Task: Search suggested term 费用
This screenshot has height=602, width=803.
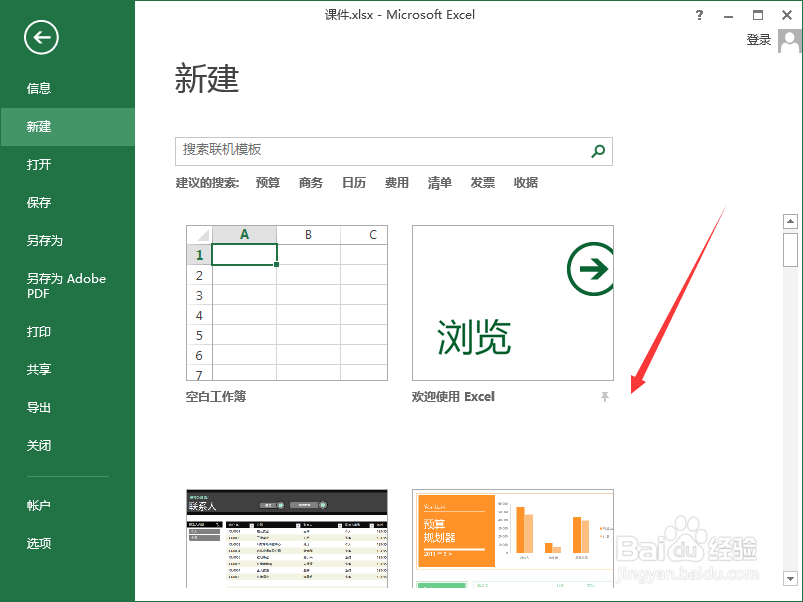Action: 397,183
